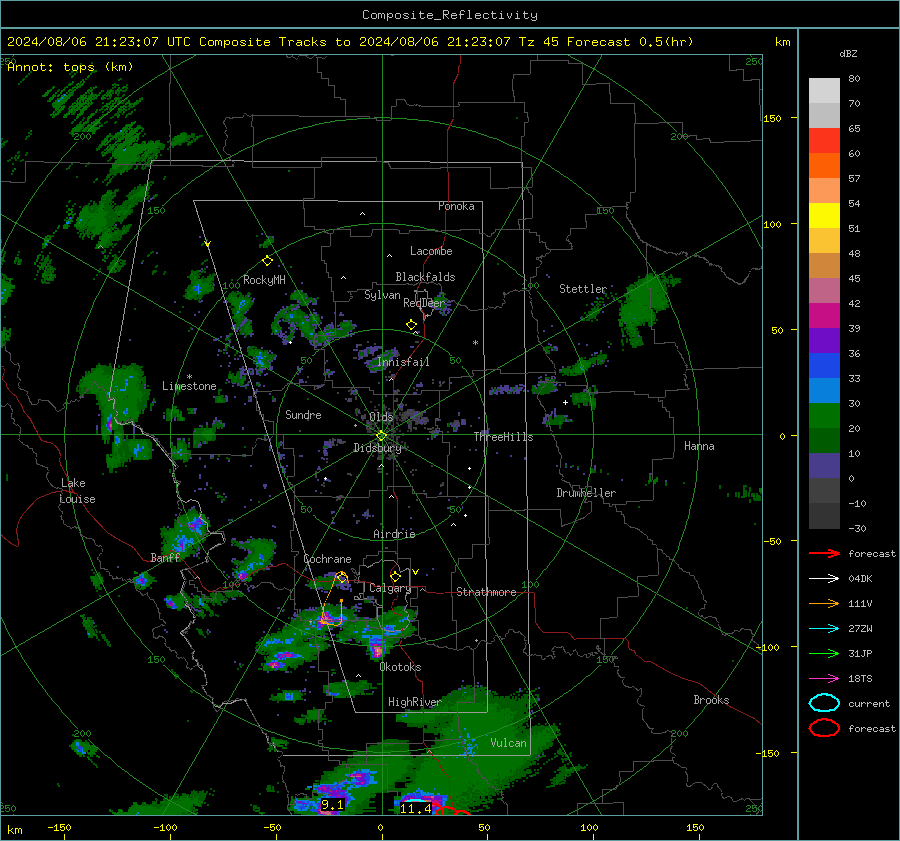
Task: Click the Sylvan label
Action: 382,295
